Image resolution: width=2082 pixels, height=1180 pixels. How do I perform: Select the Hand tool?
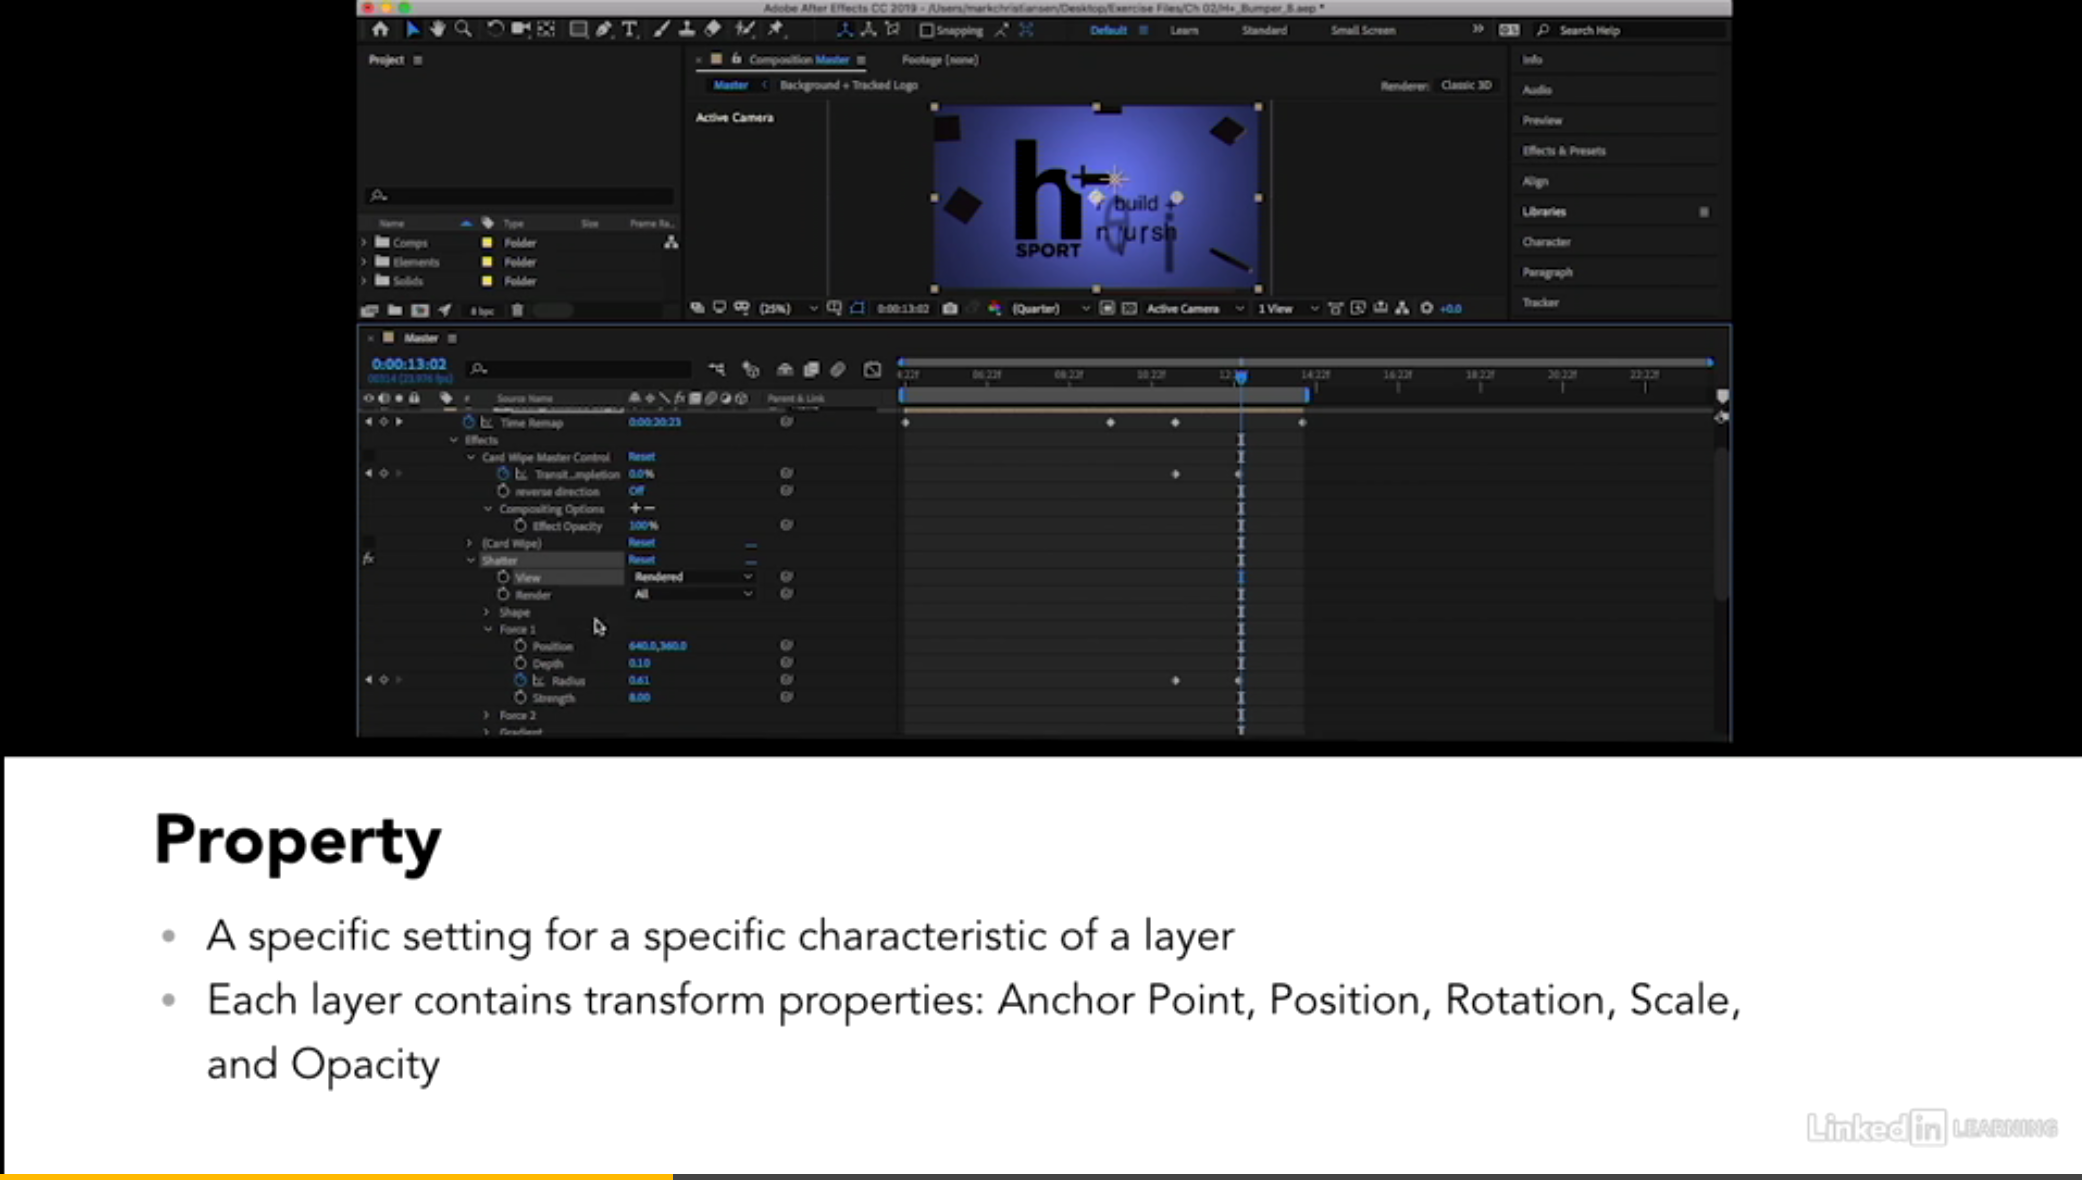point(437,30)
